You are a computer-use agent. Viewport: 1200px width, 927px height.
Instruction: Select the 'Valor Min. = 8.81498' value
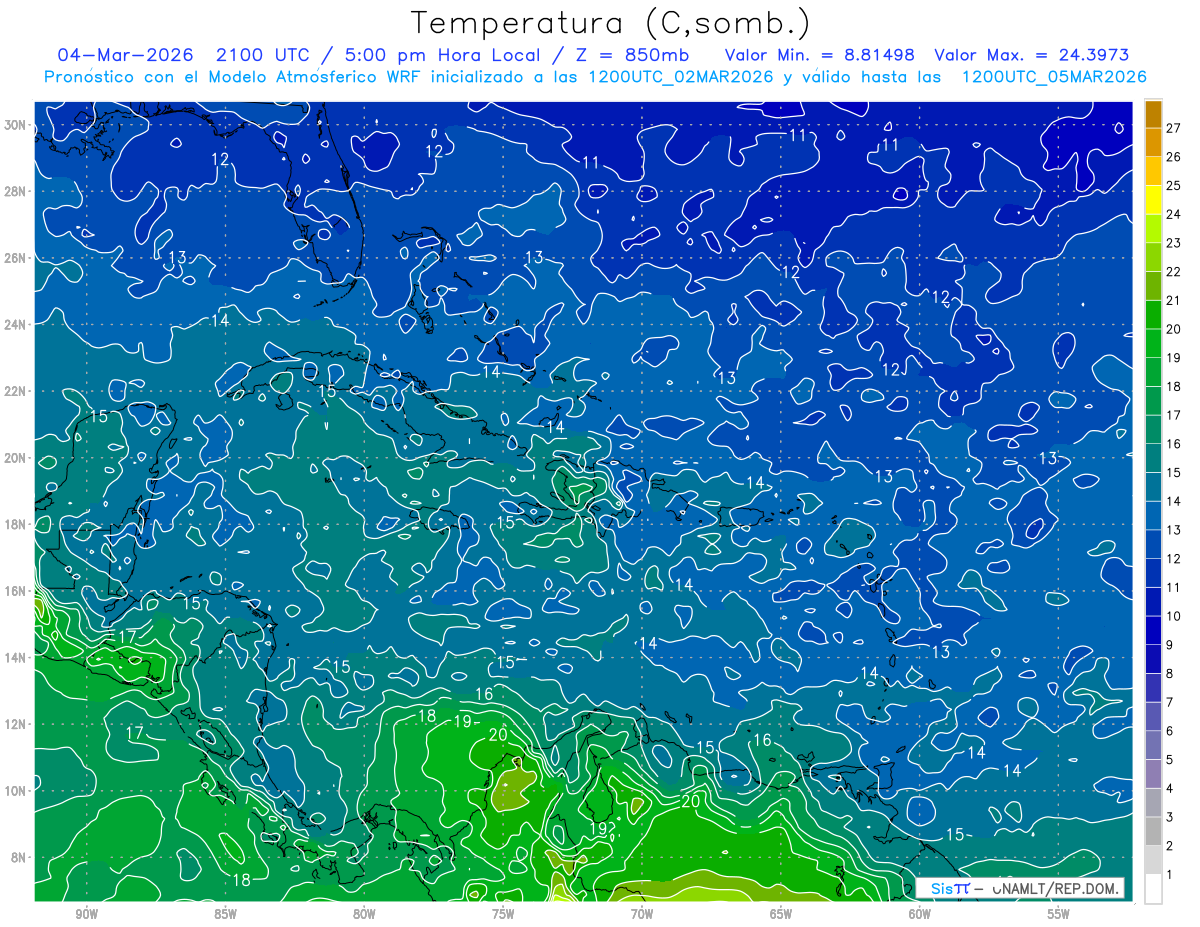click(x=818, y=55)
